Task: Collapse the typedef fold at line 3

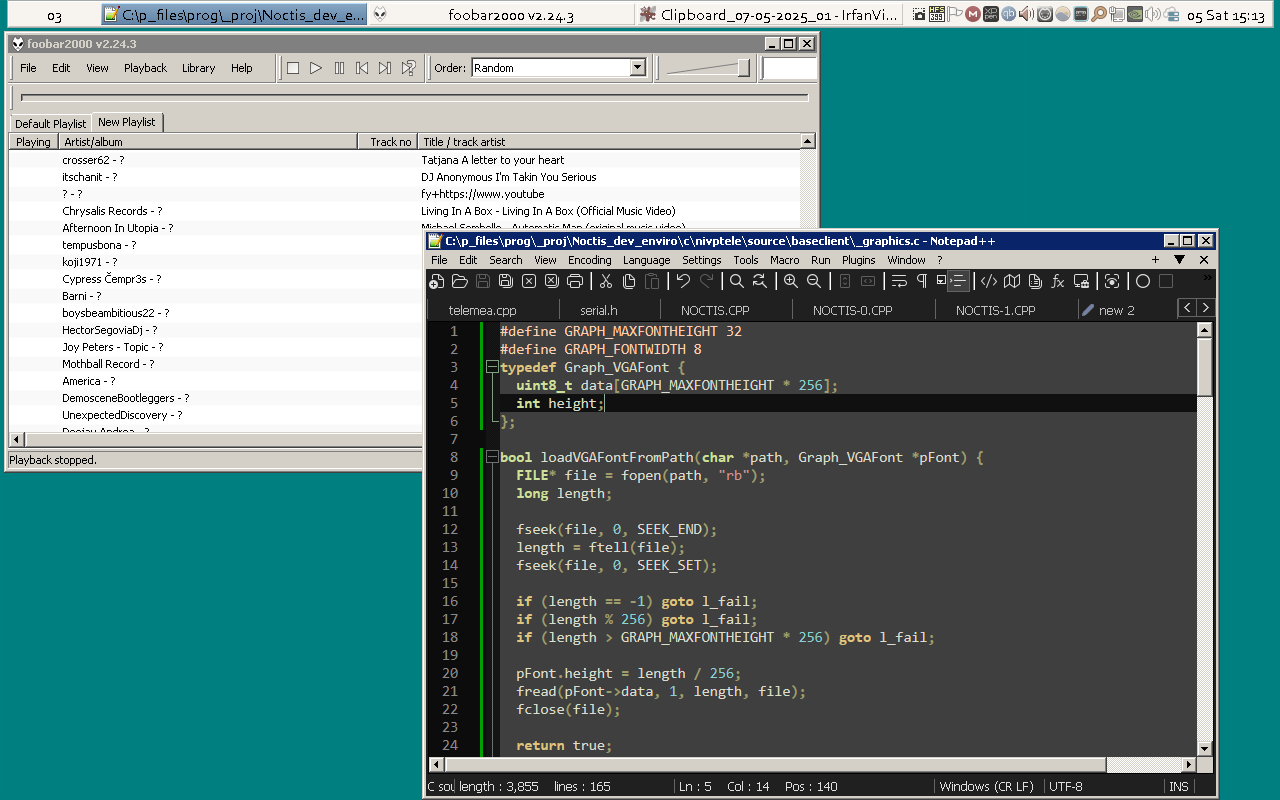Action: pos(492,367)
